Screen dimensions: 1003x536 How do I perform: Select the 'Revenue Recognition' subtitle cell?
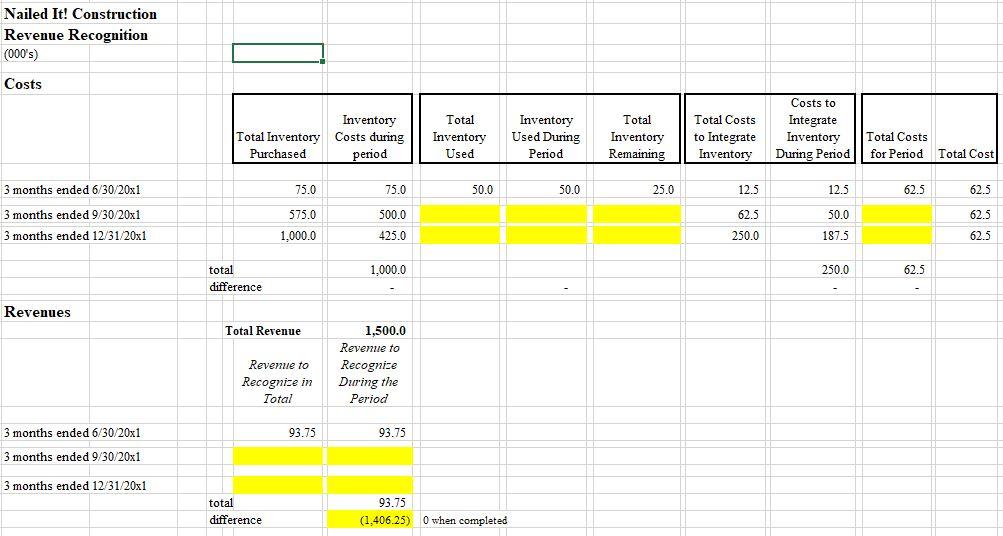click(76, 35)
